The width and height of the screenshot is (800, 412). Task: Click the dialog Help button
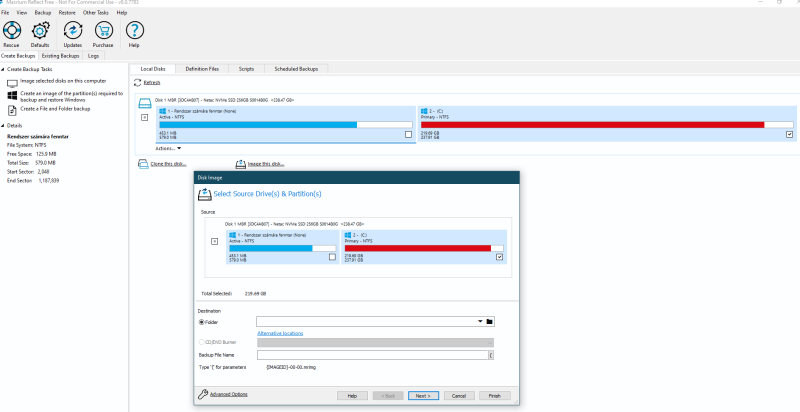352,396
